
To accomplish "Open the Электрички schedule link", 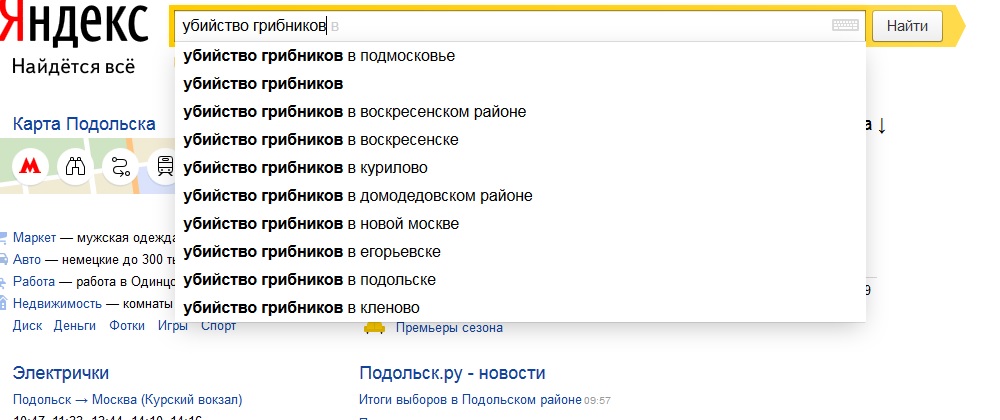I will click(x=61, y=373).
